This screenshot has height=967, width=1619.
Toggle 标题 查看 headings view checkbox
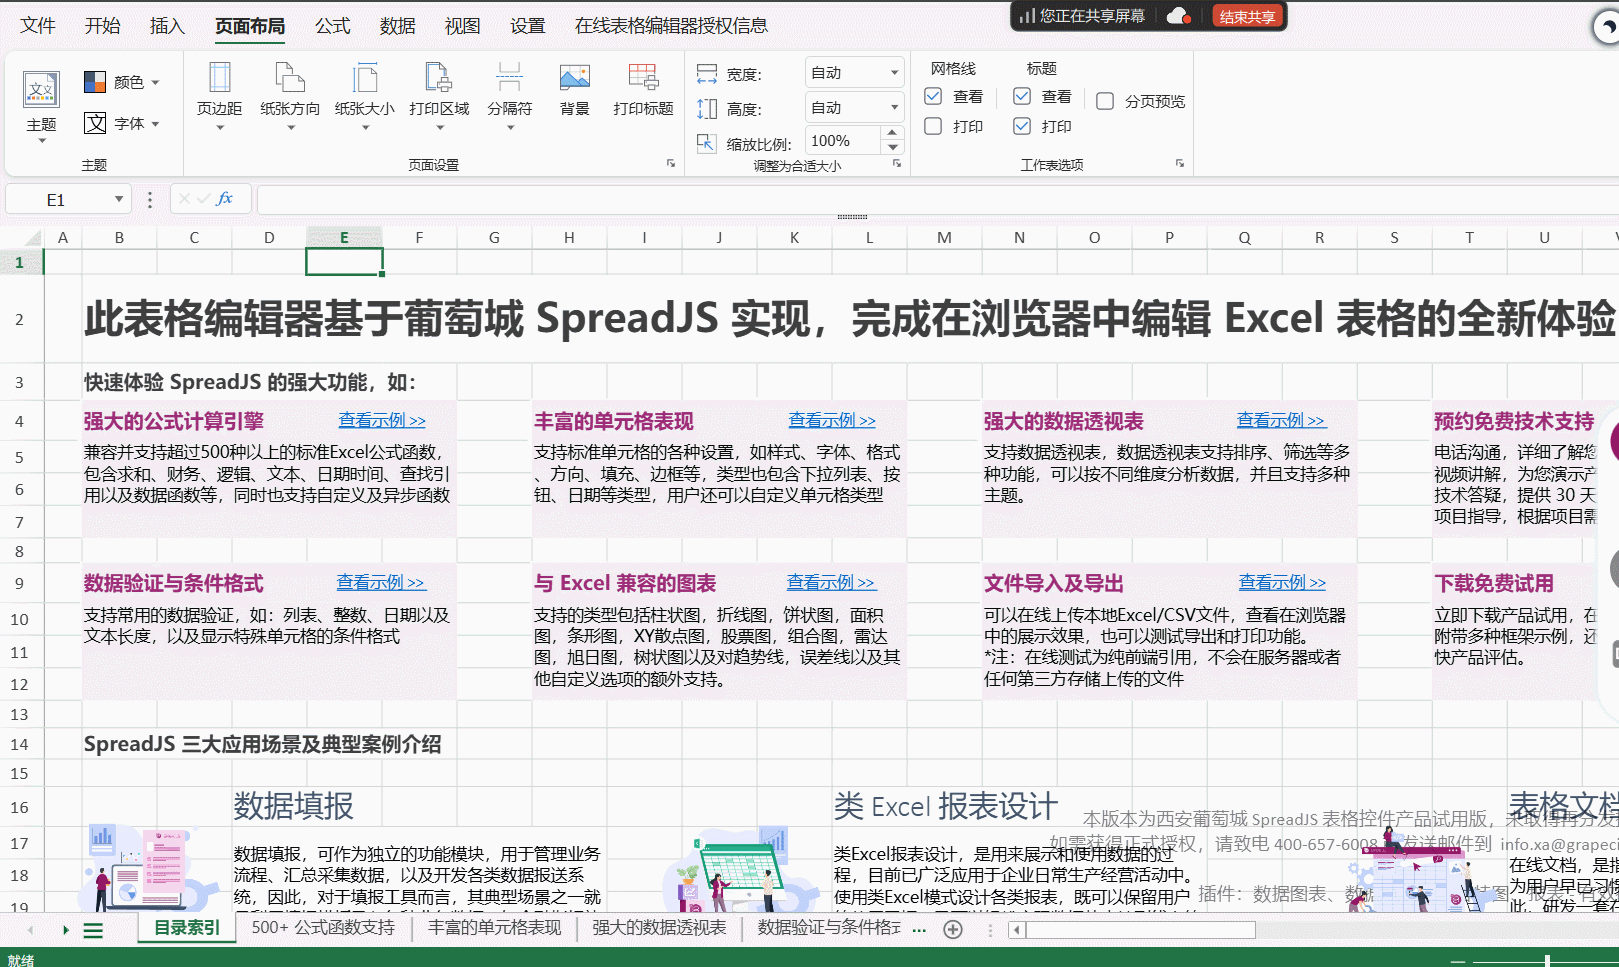(1022, 96)
